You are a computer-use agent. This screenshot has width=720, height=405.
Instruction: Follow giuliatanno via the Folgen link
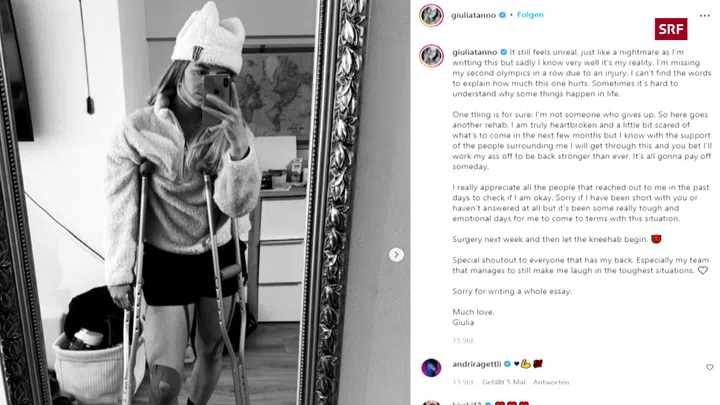coord(530,15)
